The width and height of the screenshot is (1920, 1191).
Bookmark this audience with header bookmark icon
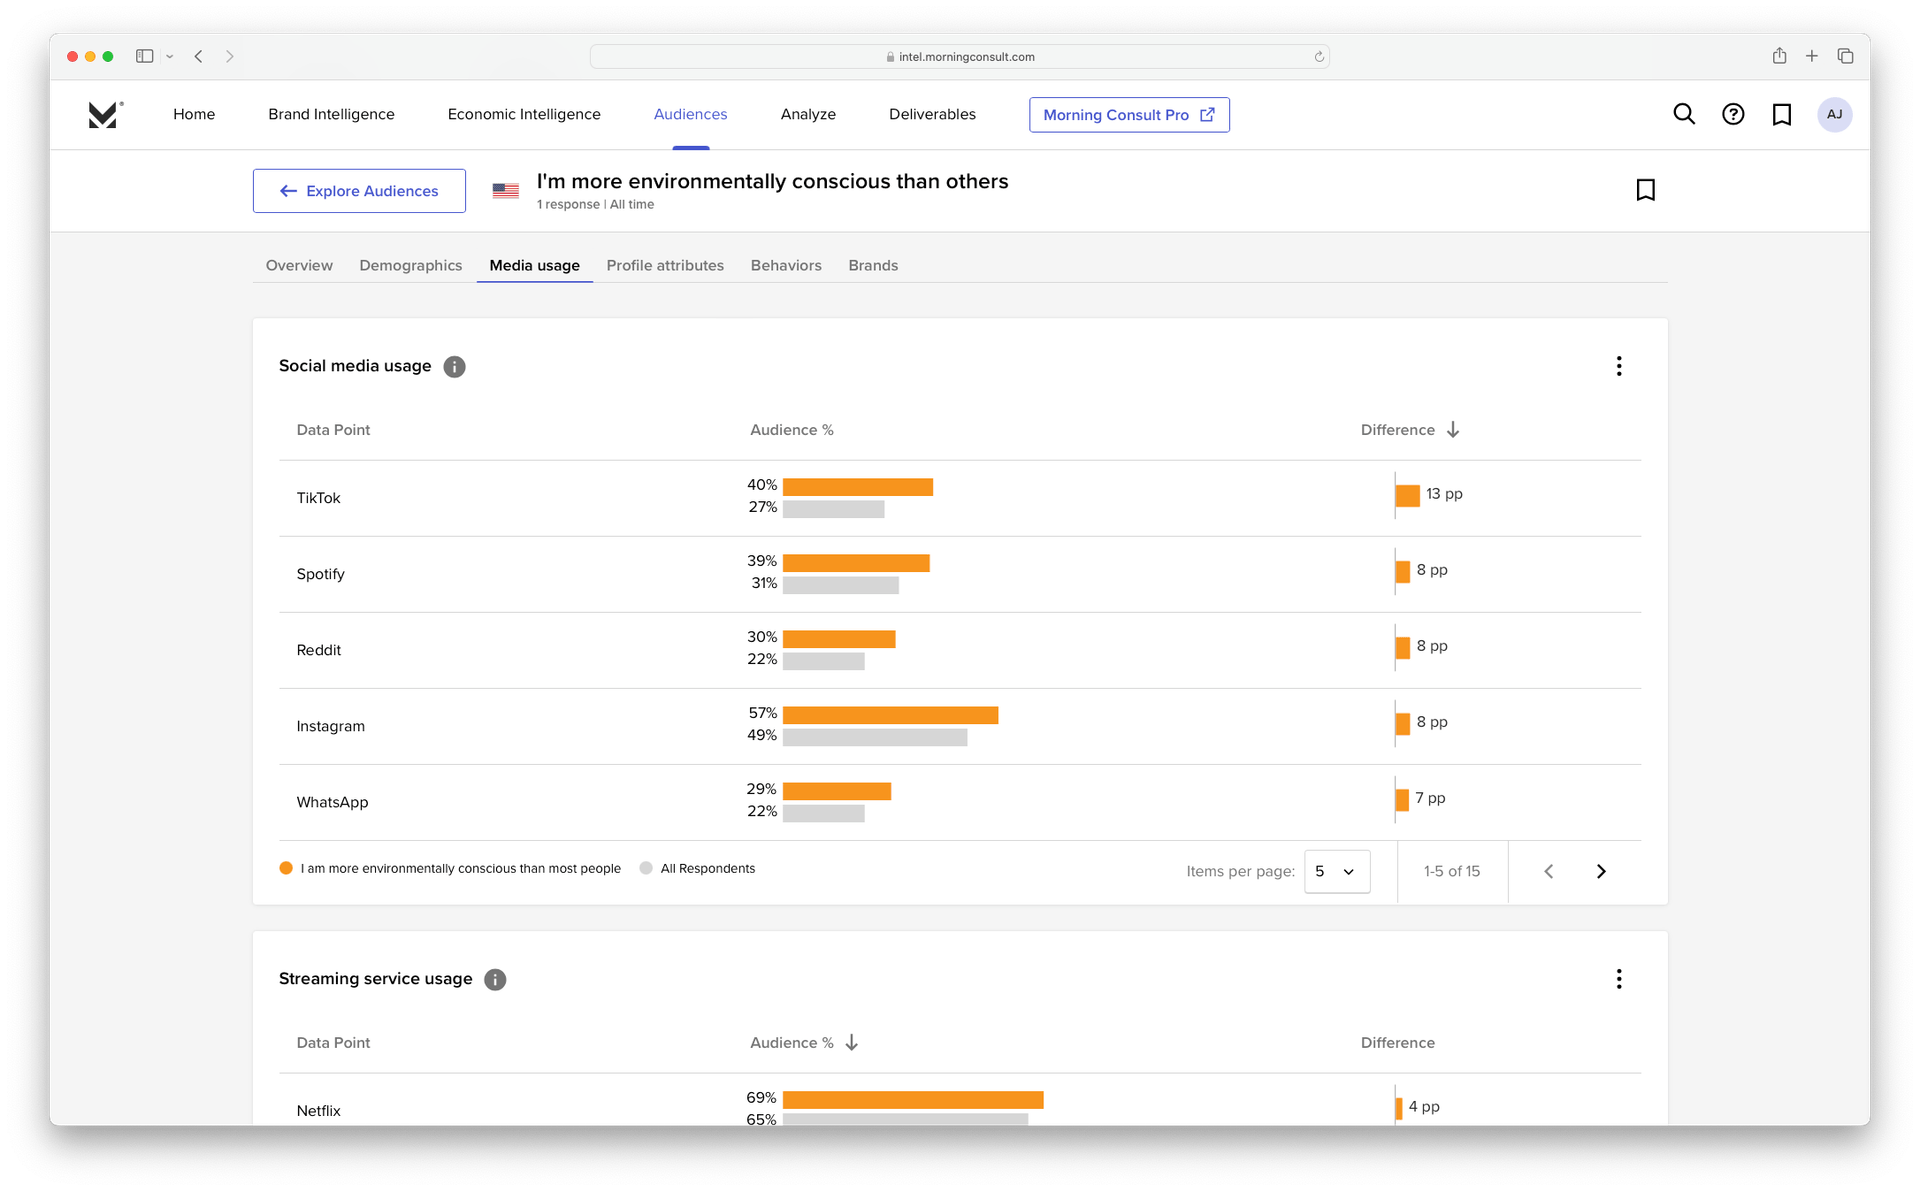pos(1646,190)
